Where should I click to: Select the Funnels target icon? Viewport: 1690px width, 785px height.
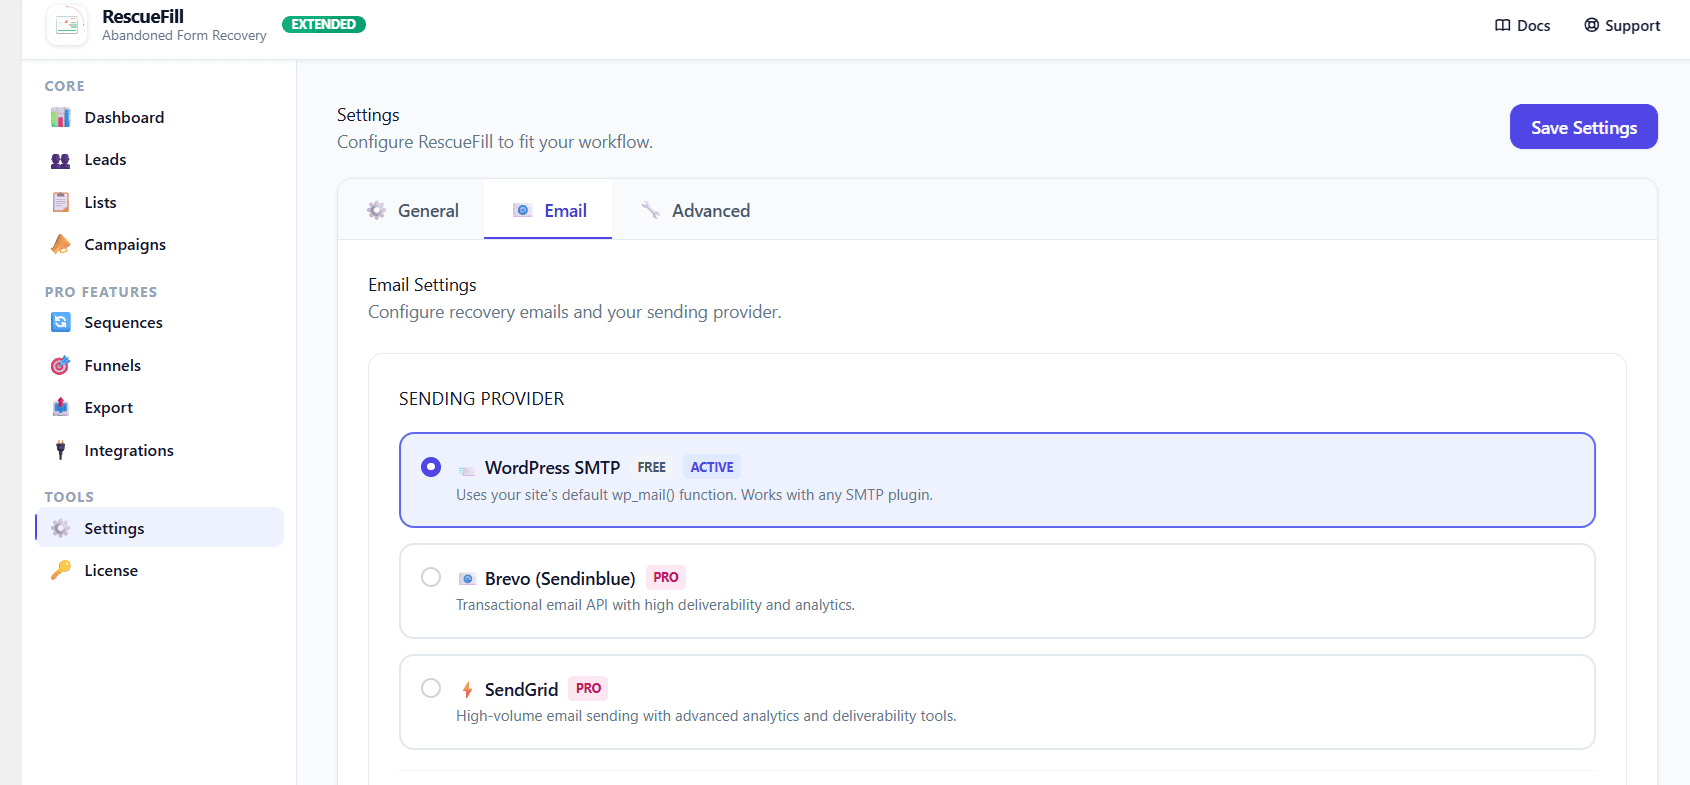pos(60,365)
